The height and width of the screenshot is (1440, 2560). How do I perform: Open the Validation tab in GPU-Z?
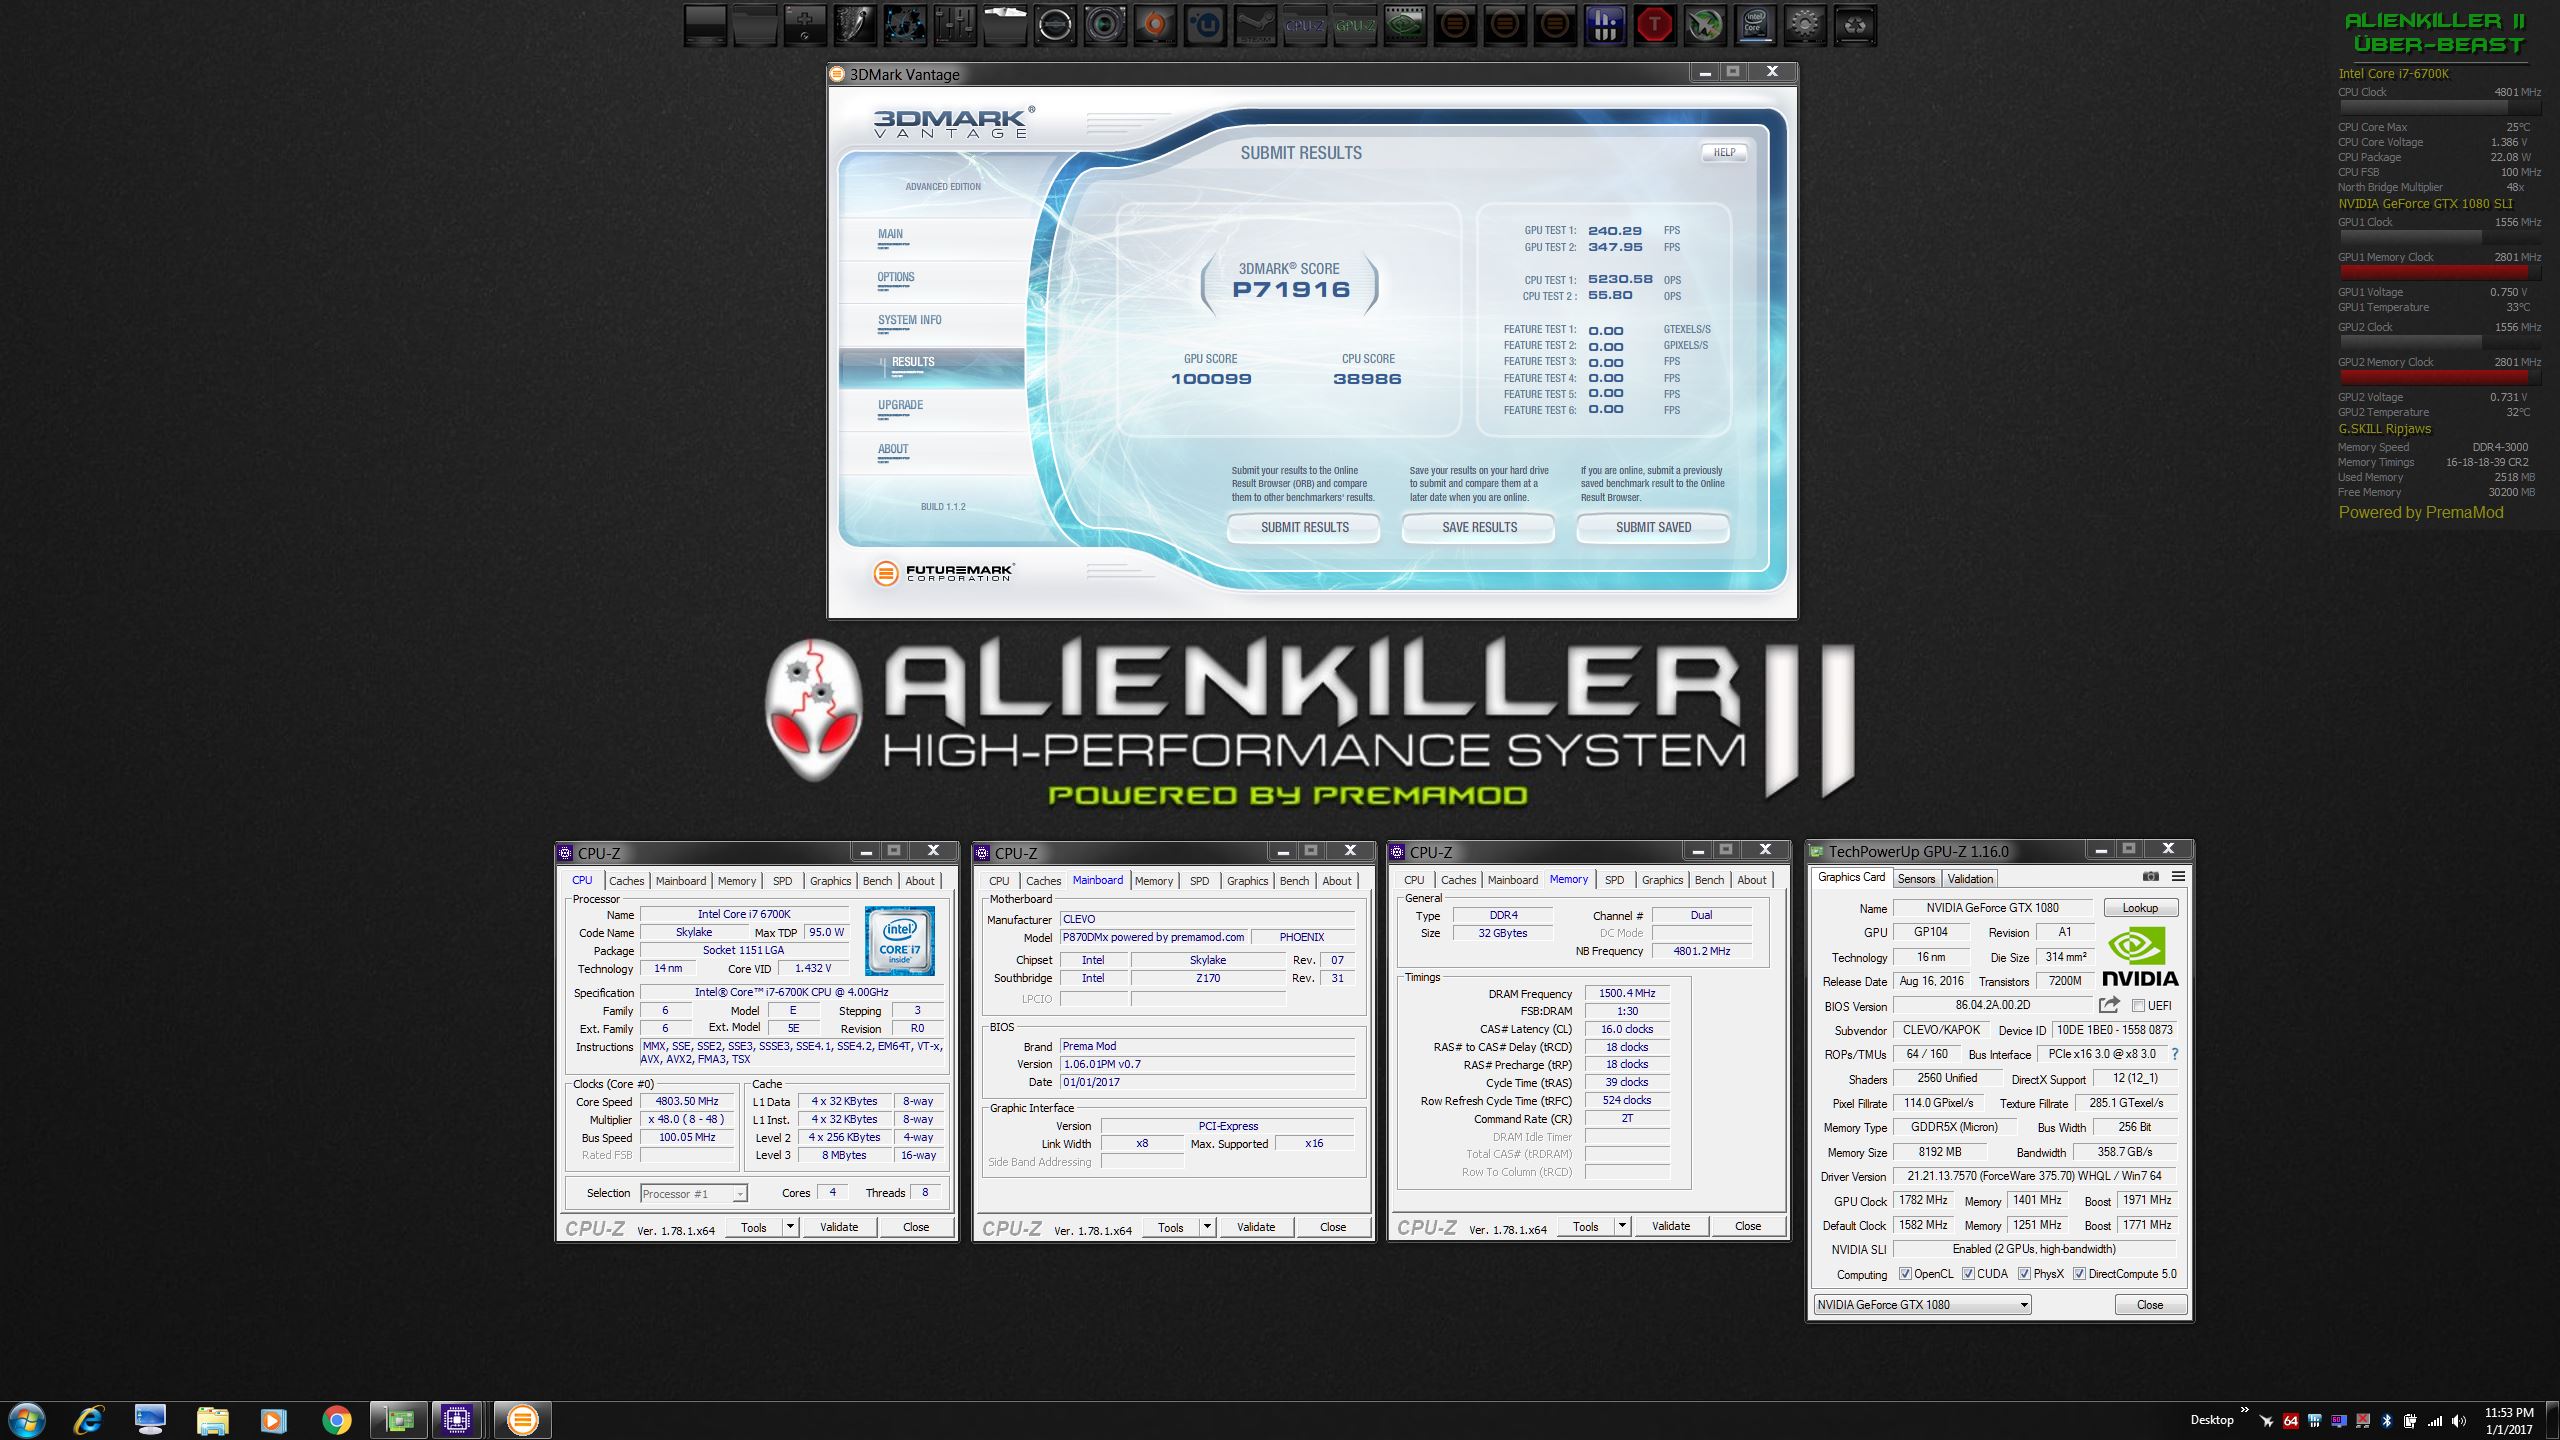(1970, 879)
